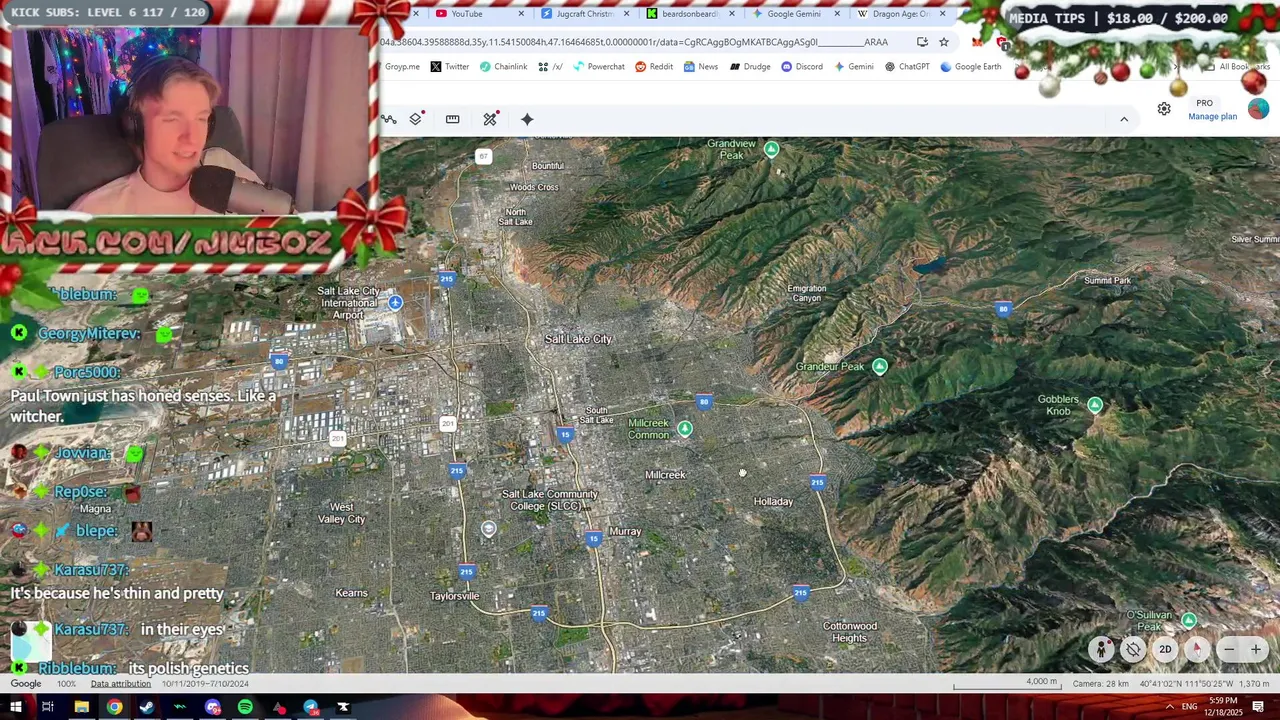1280x720 pixels.
Task: Bookmark this page with the star
Action: click(x=943, y=42)
